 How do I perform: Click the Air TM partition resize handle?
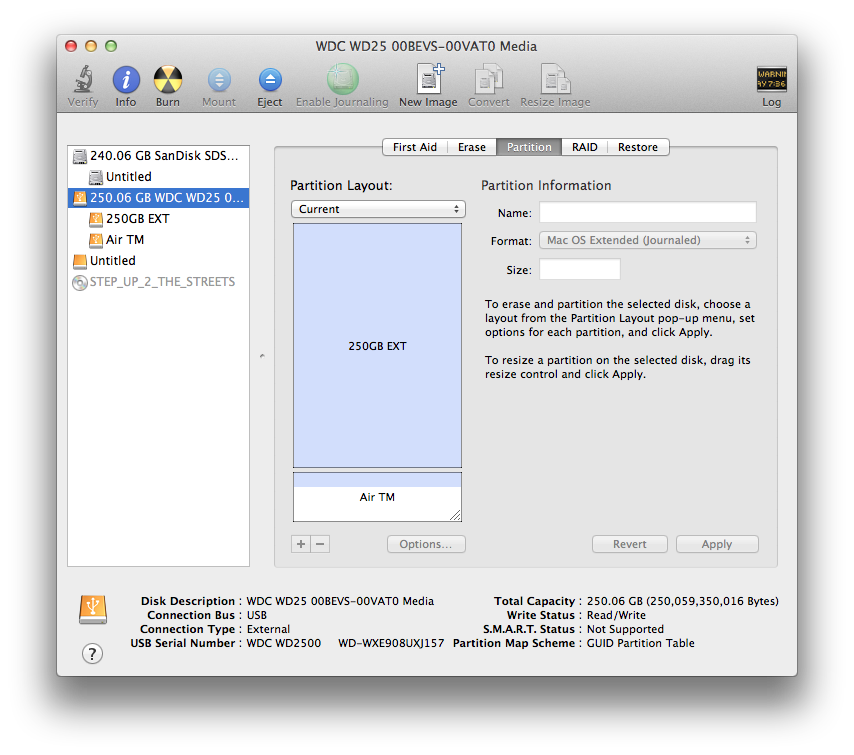(455, 515)
